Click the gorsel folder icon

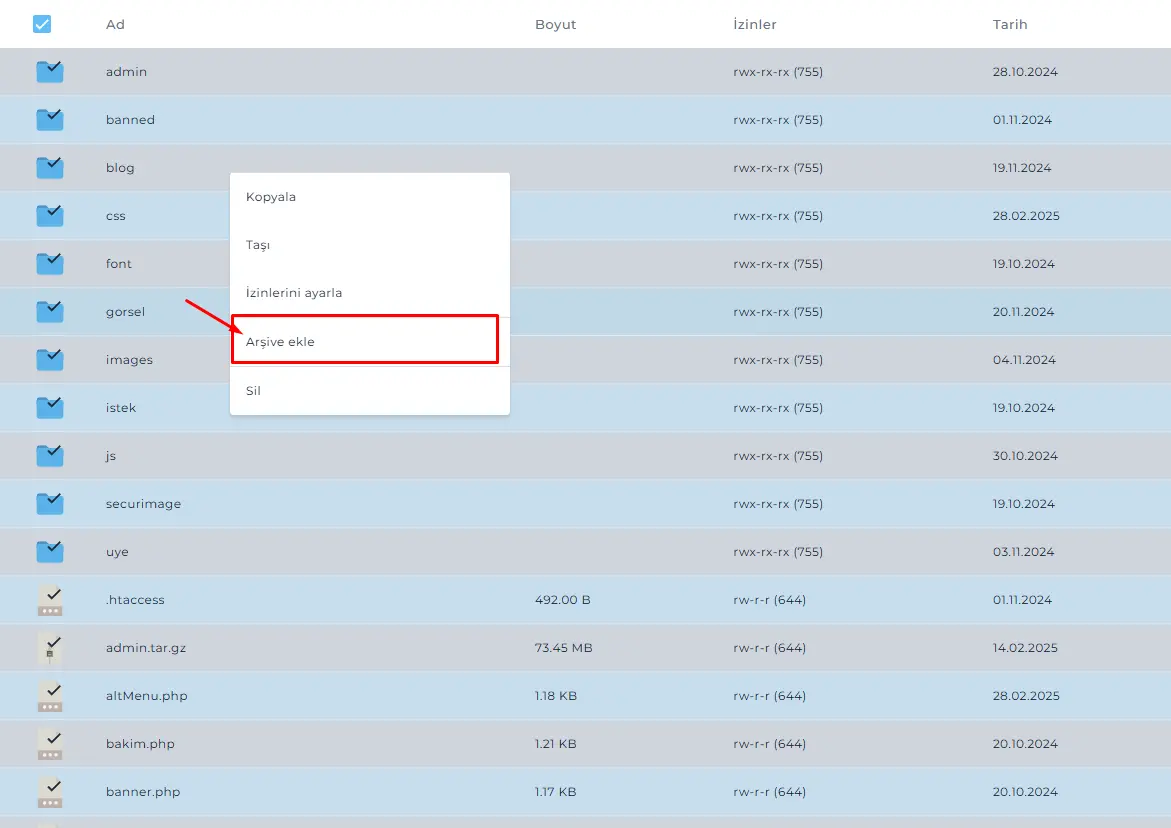coord(50,311)
